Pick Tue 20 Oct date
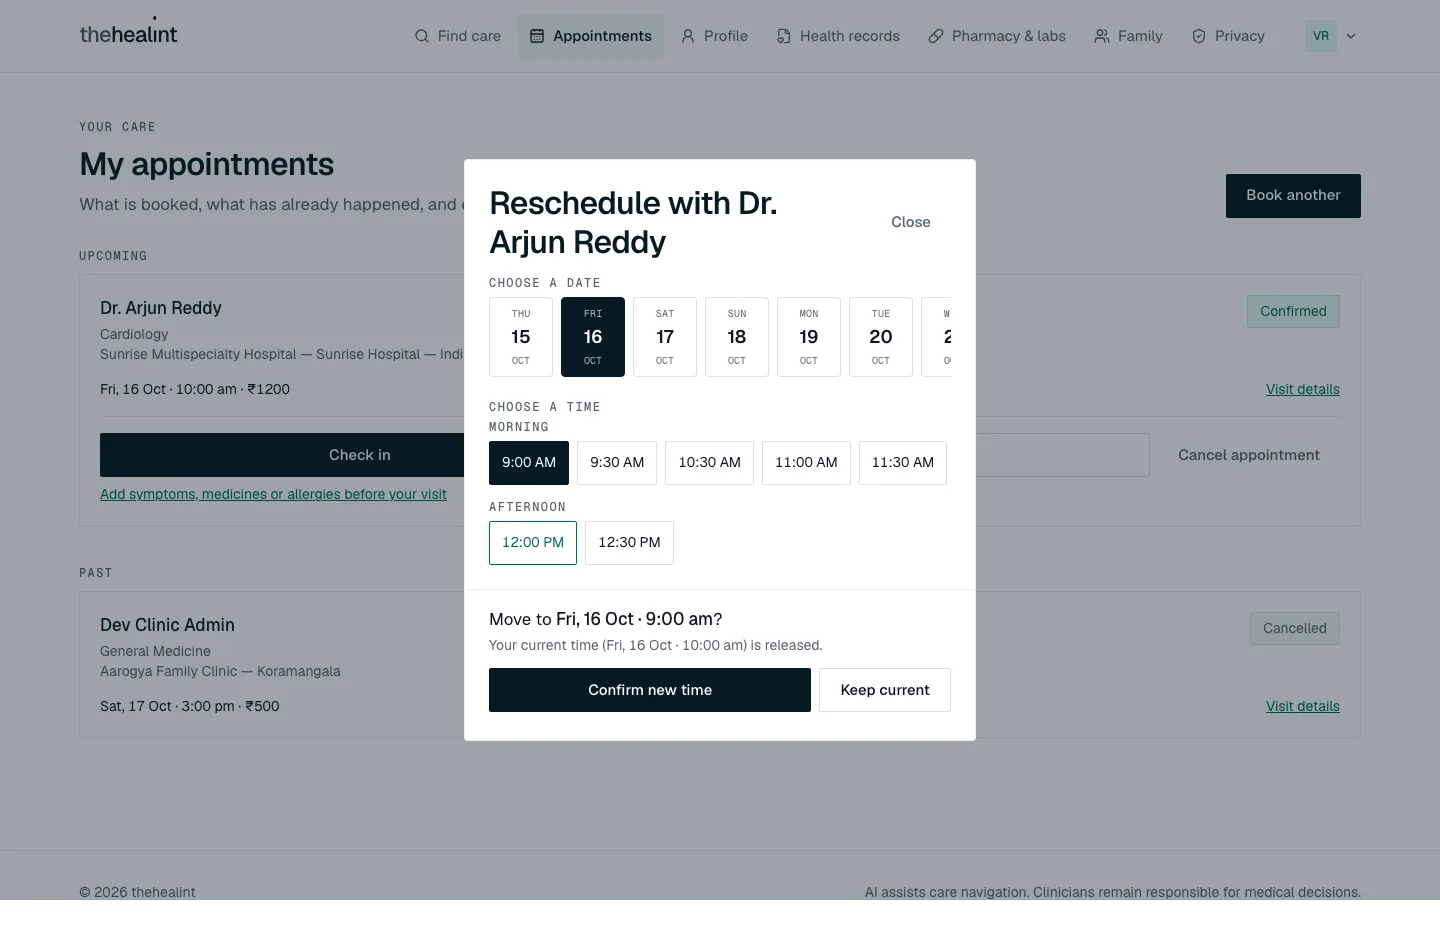The height and width of the screenshot is (935, 1440). click(x=881, y=337)
